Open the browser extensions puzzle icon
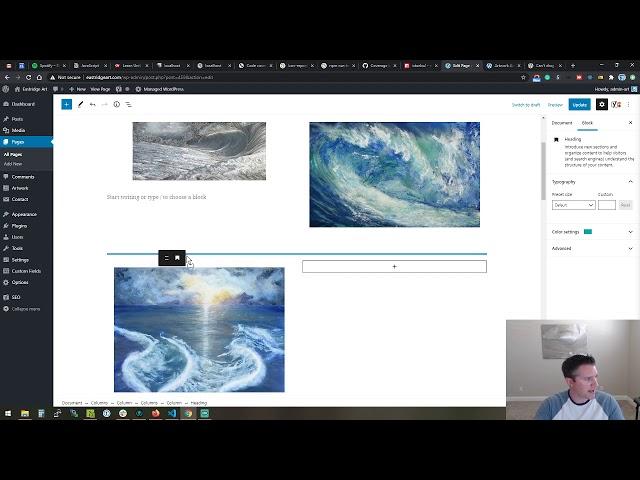Image resolution: width=640 pixels, height=480 pixels. tap(611, 77)
